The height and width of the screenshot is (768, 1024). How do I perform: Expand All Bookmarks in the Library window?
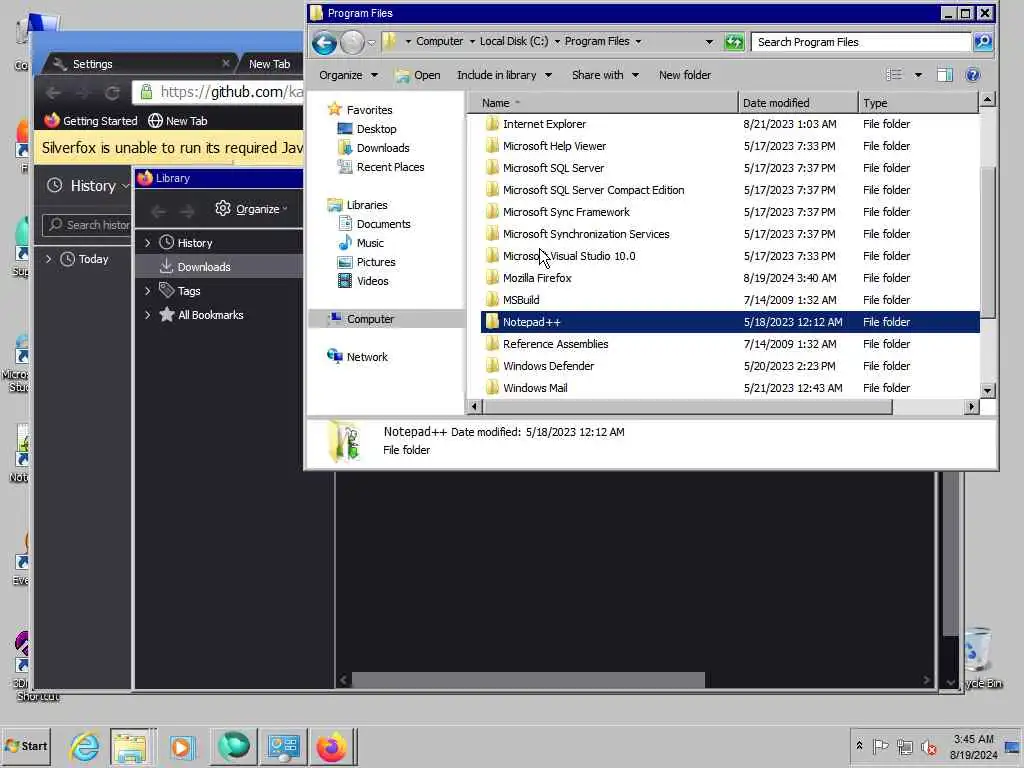(x=148, y=315)
